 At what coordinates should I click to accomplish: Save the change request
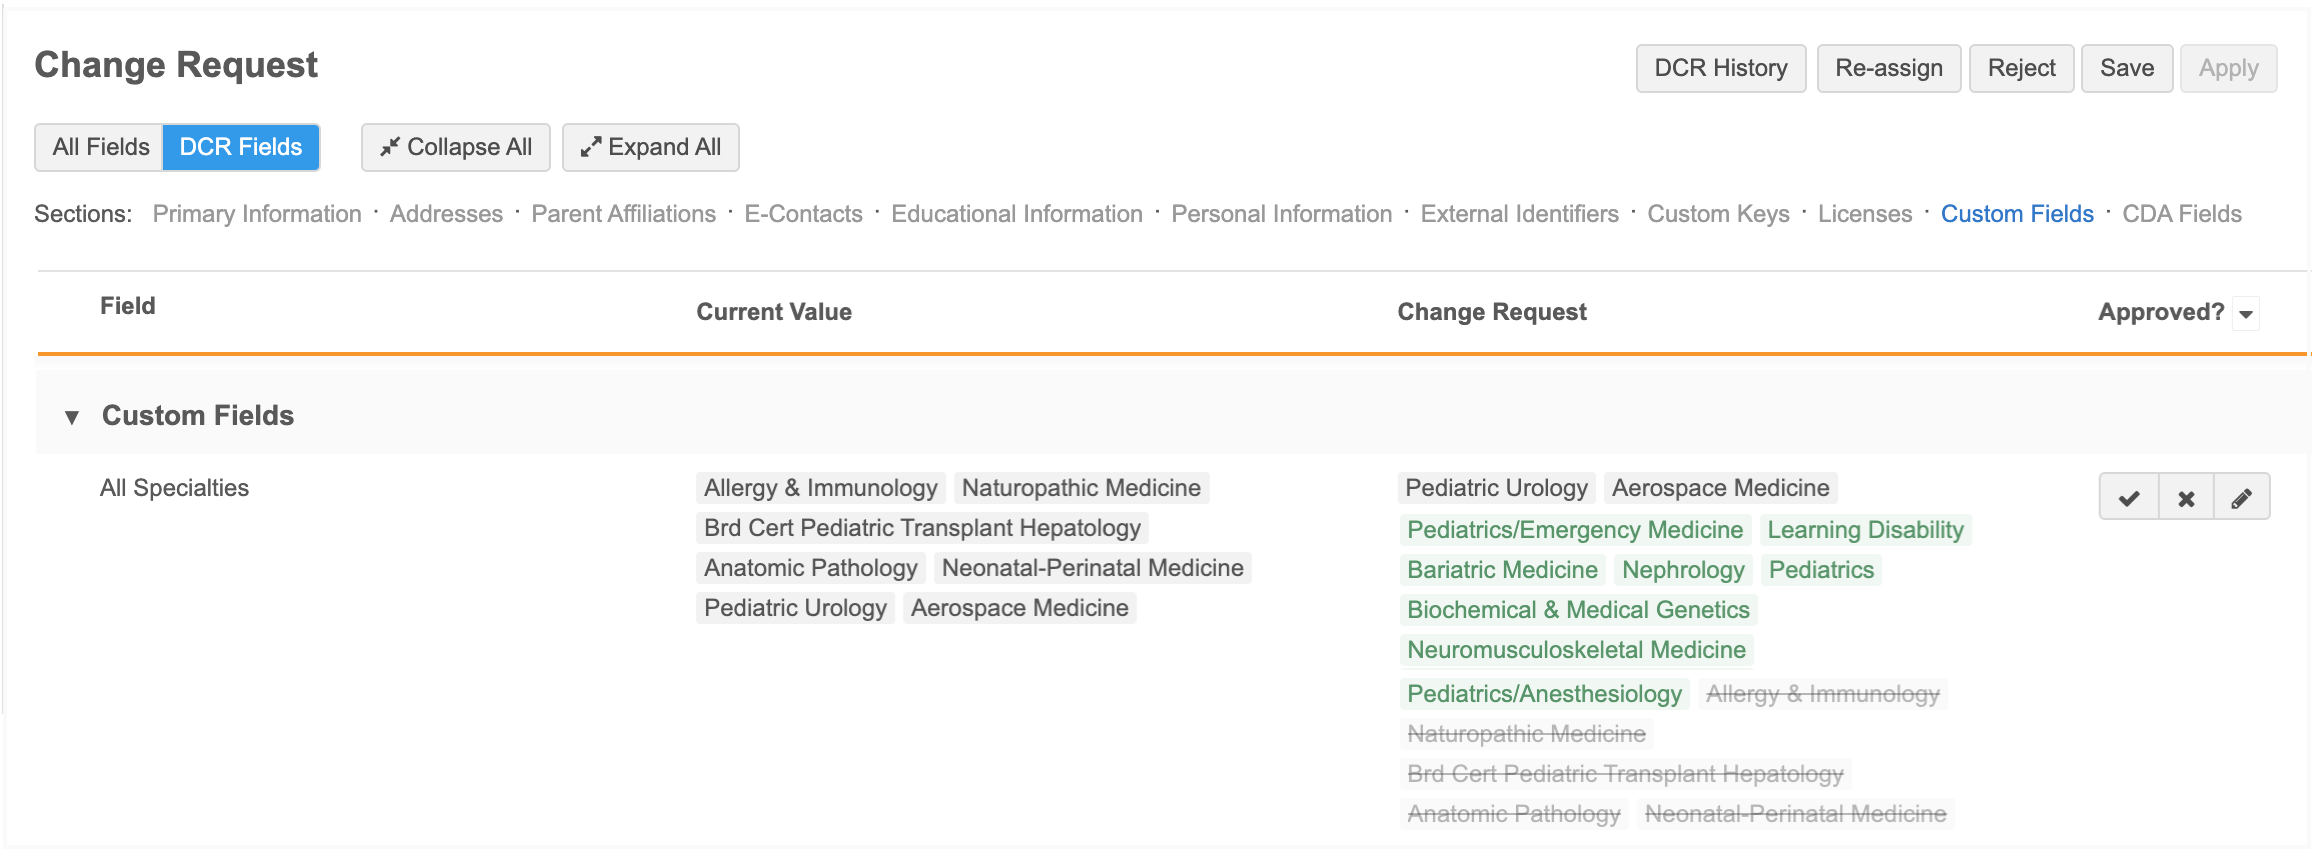click(x=2126, y=68)
